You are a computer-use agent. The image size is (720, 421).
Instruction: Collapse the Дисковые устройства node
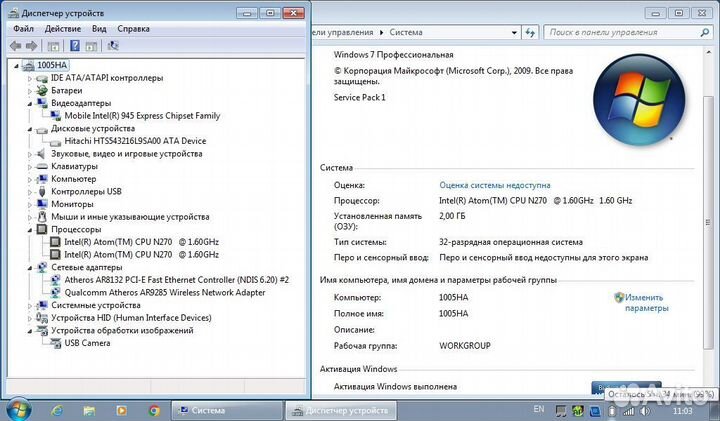[30, 129]
